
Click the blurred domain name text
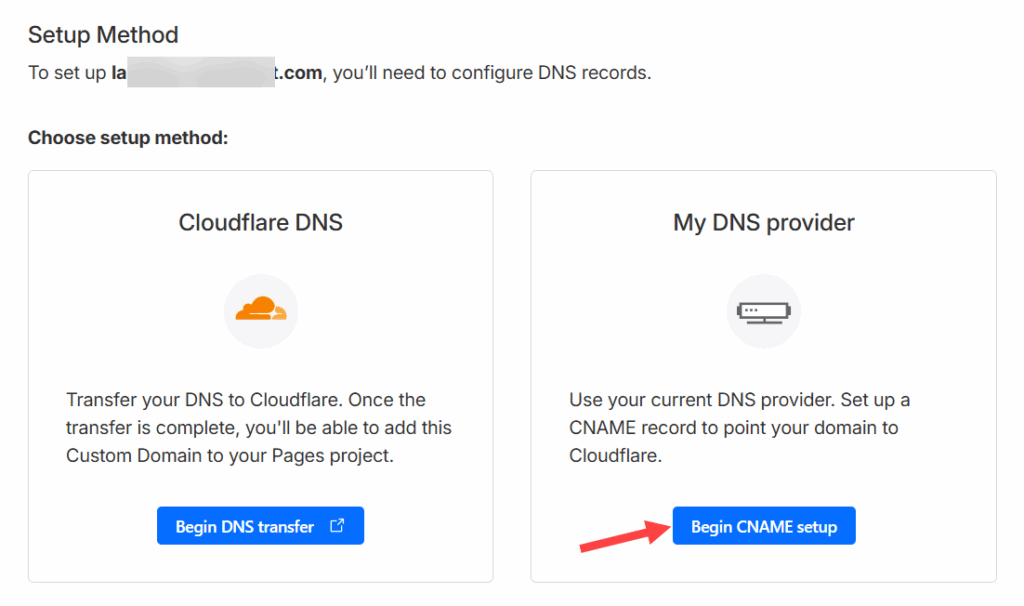200,73
